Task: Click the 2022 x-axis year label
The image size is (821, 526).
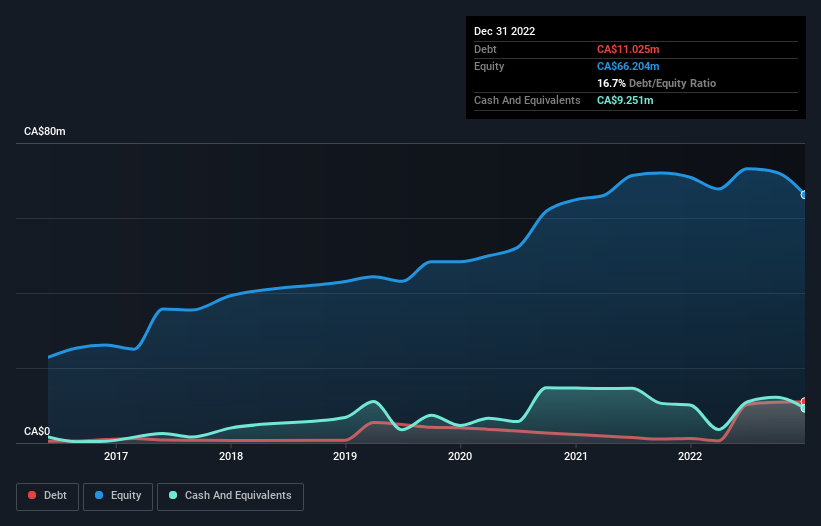Action: (x=690, y=456)
